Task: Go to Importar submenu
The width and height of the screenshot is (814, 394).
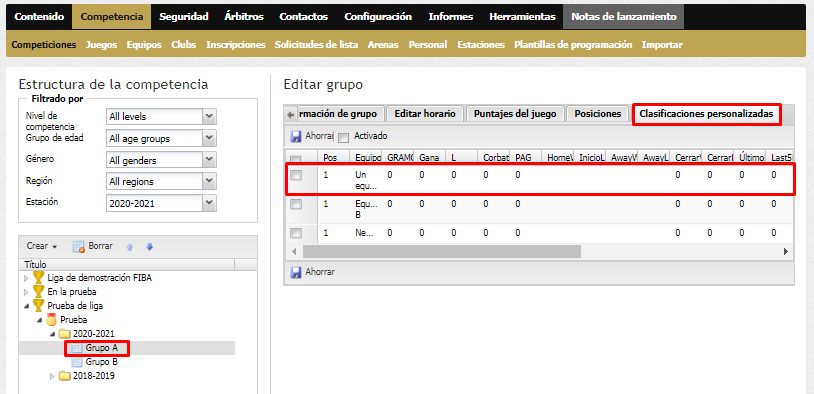Action: [662, 45]
